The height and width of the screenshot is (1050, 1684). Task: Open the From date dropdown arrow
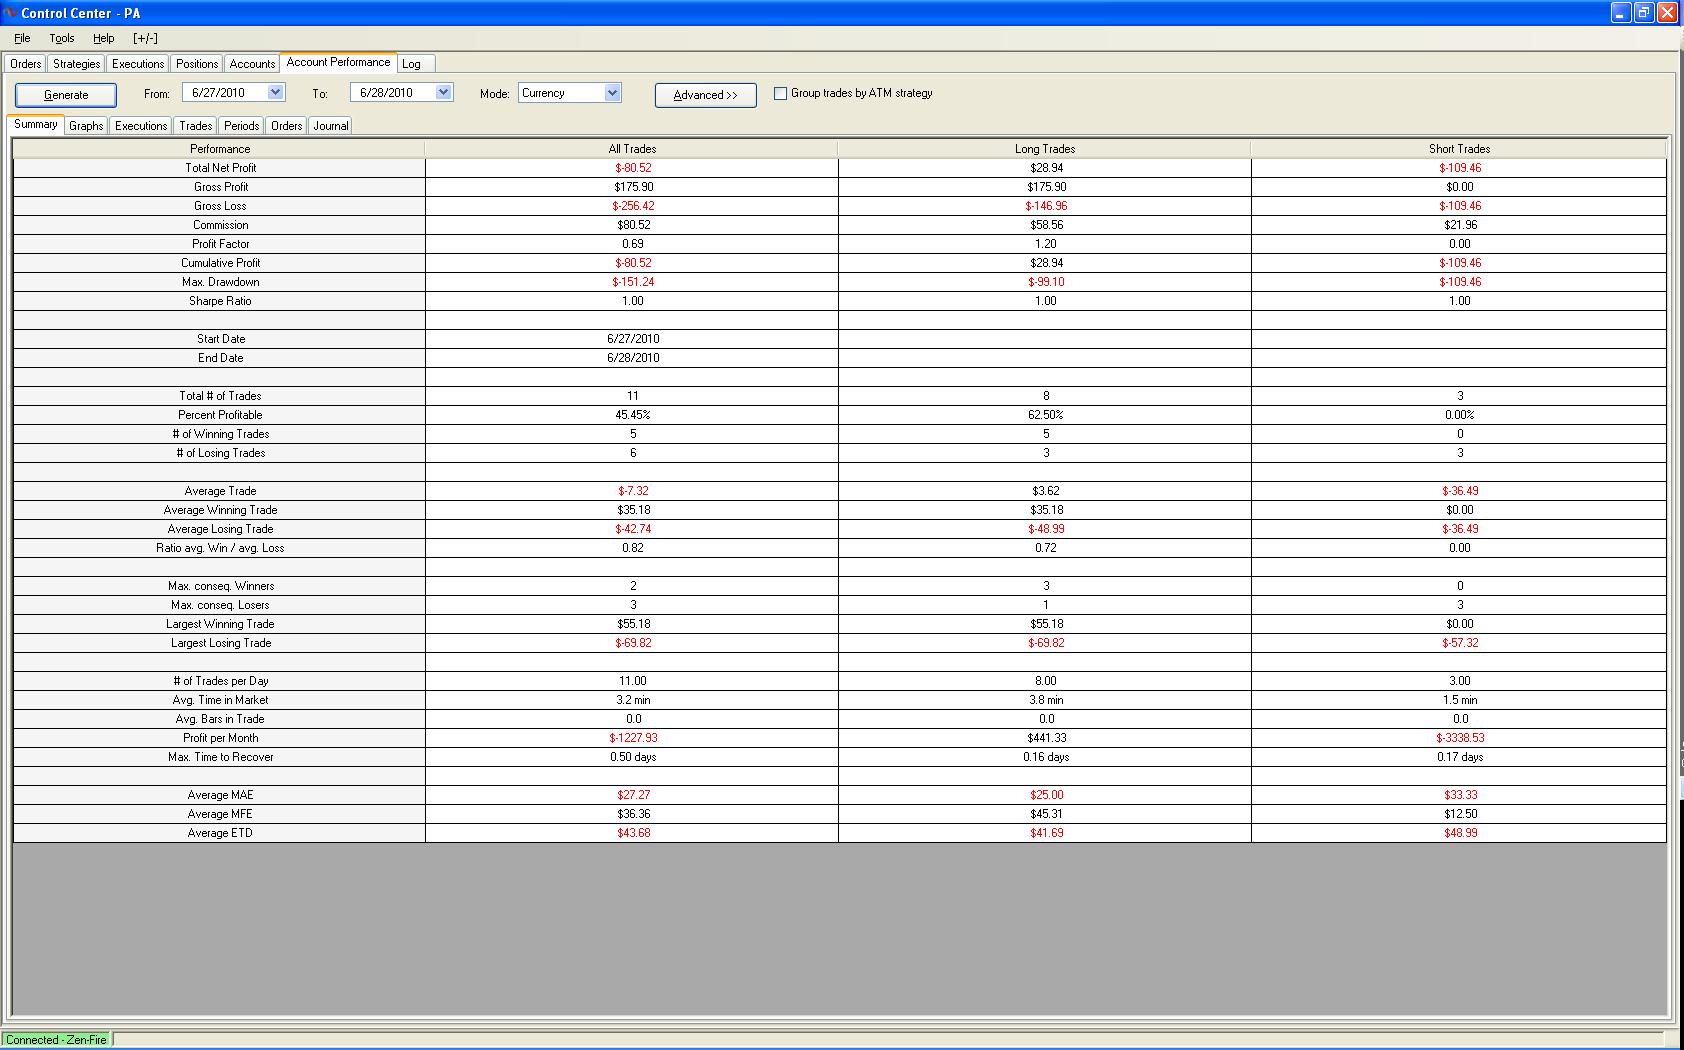(x=276, y=92)
